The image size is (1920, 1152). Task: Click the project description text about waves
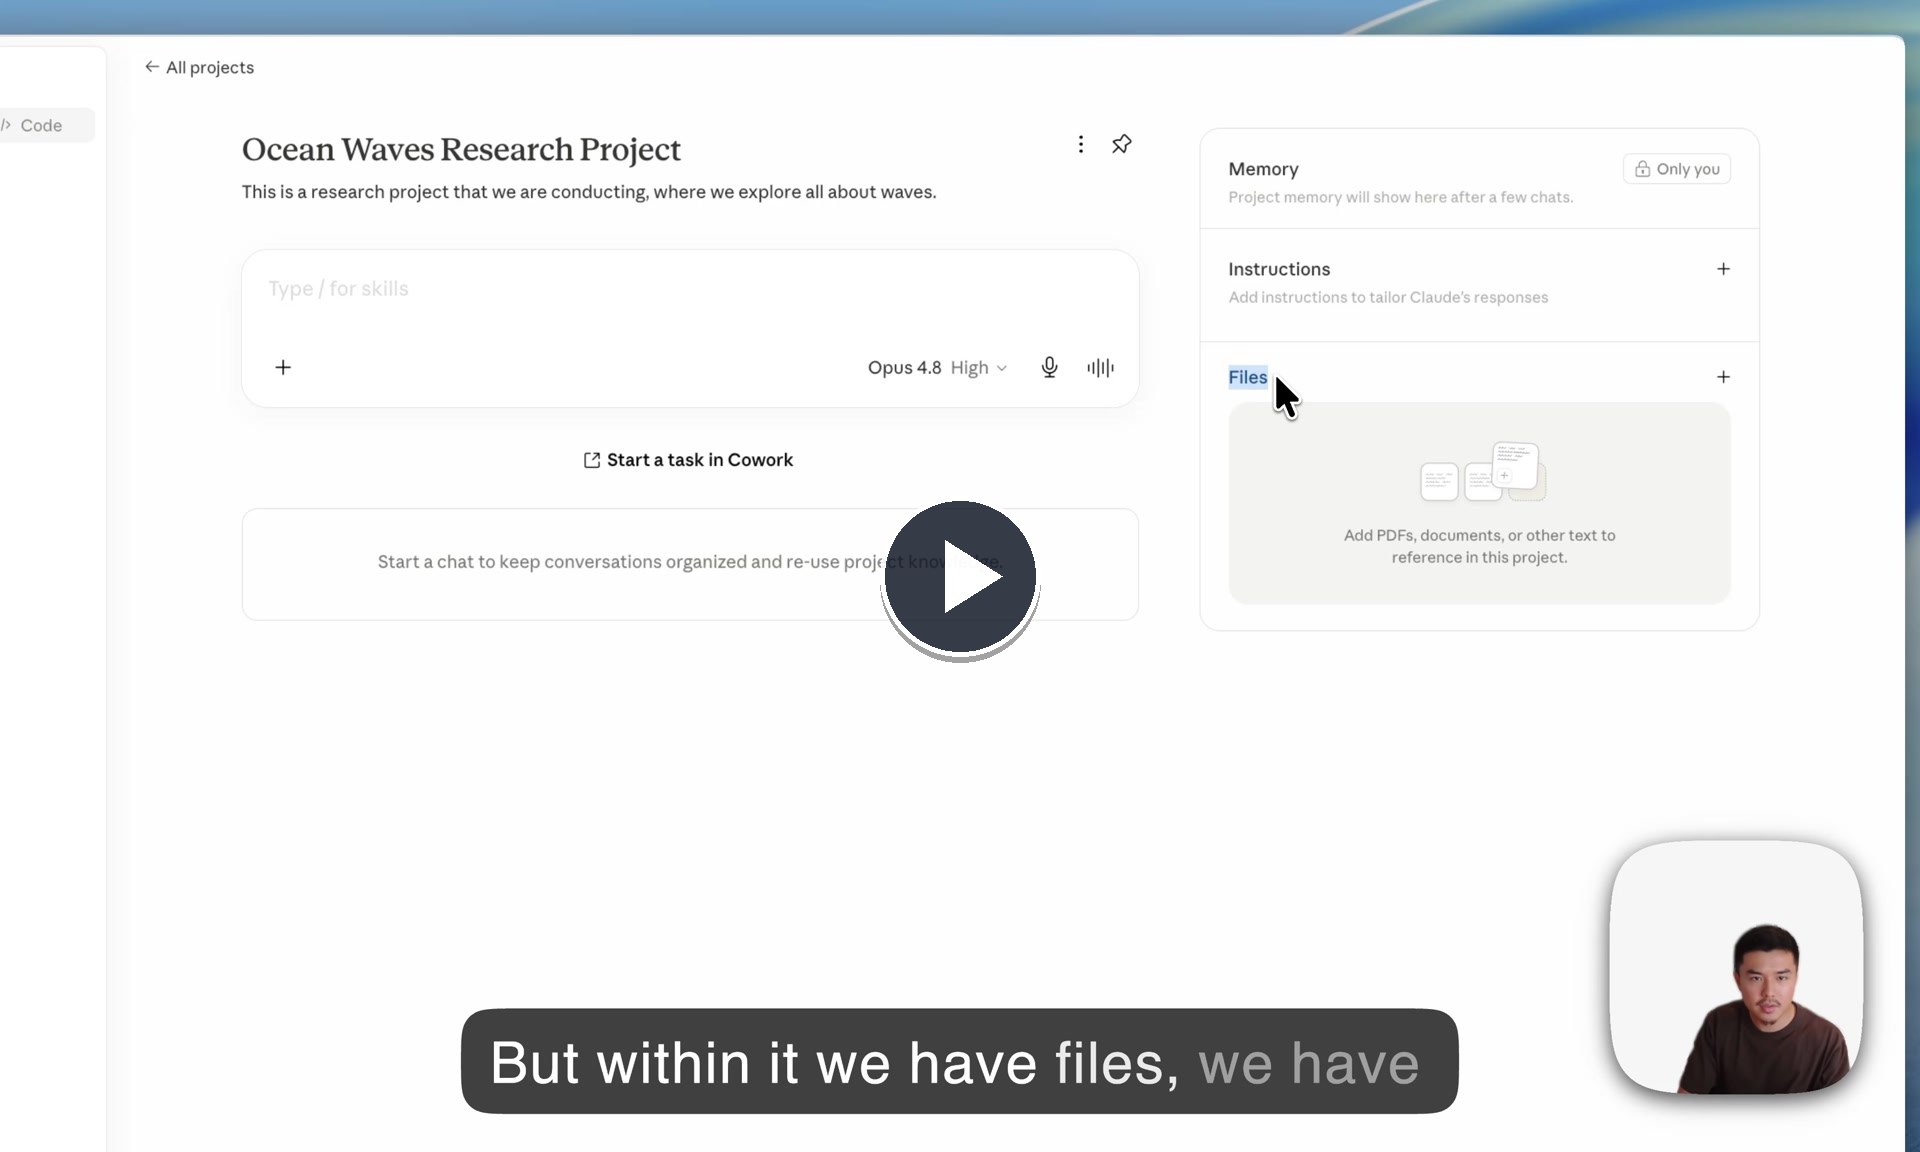tap(589, 192)
